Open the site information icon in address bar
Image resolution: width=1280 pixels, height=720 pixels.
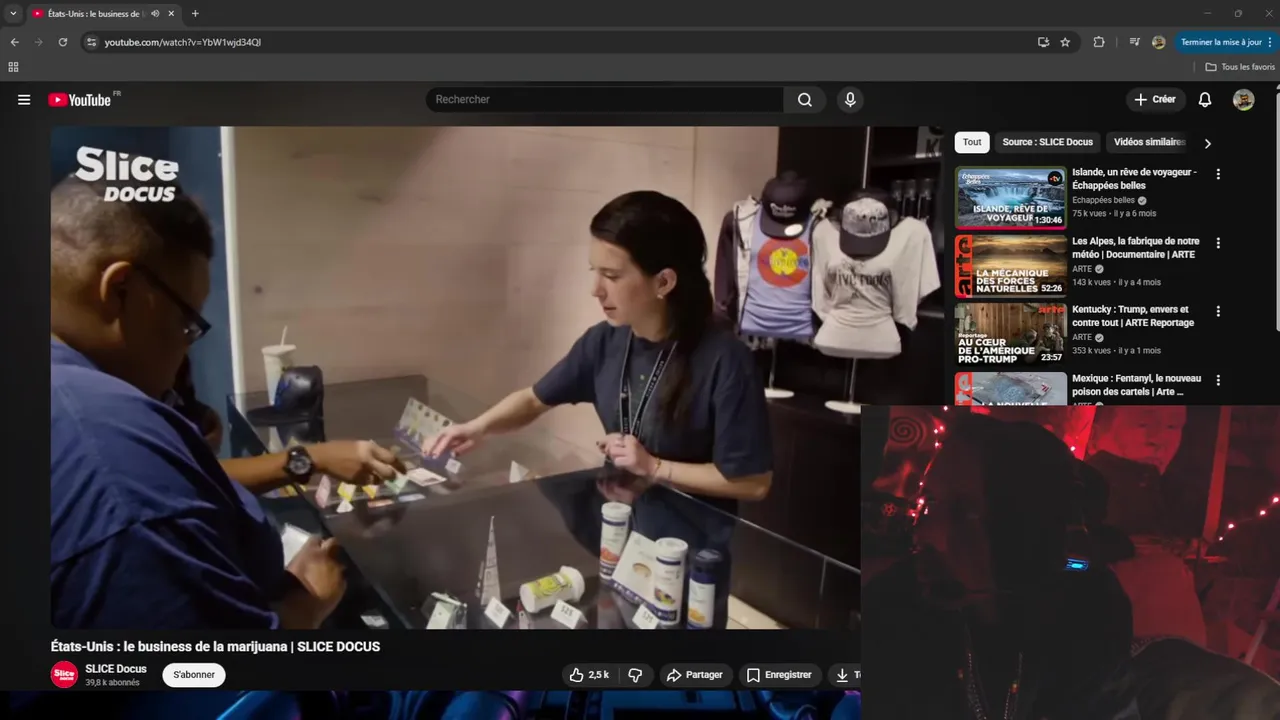tap(91, 42)
